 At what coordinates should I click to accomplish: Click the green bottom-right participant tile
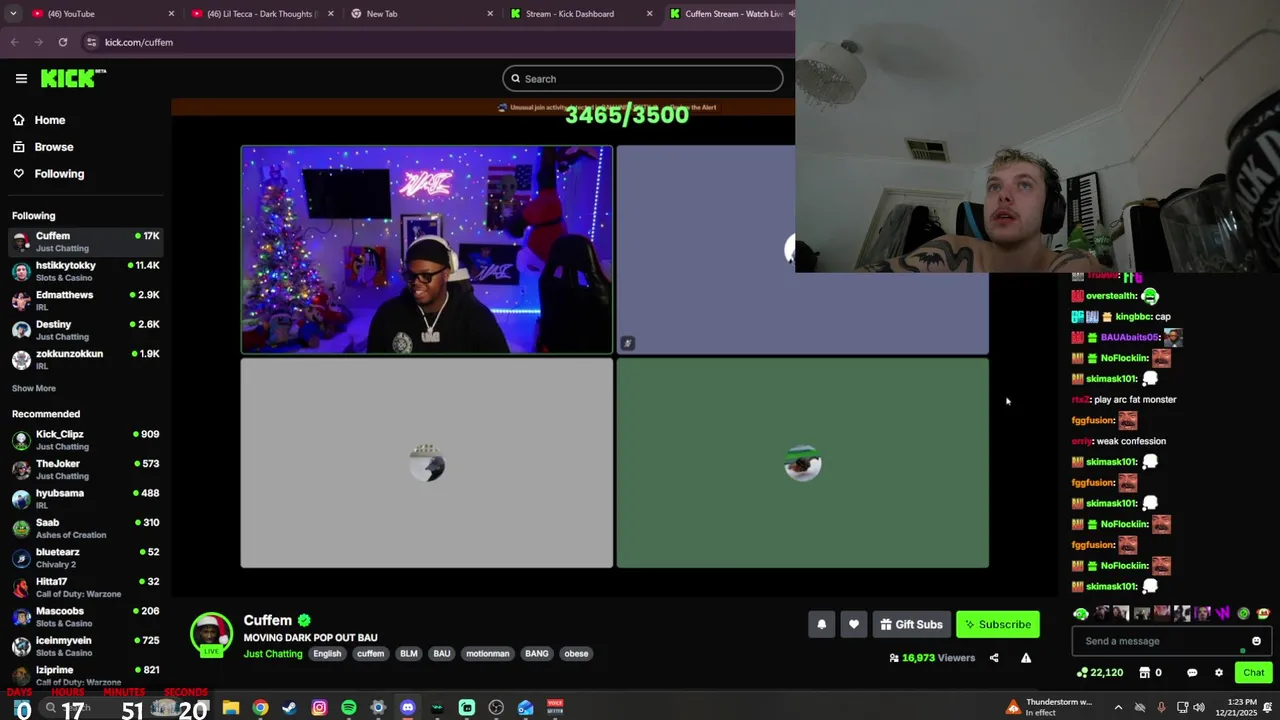(x=803, y=463)
